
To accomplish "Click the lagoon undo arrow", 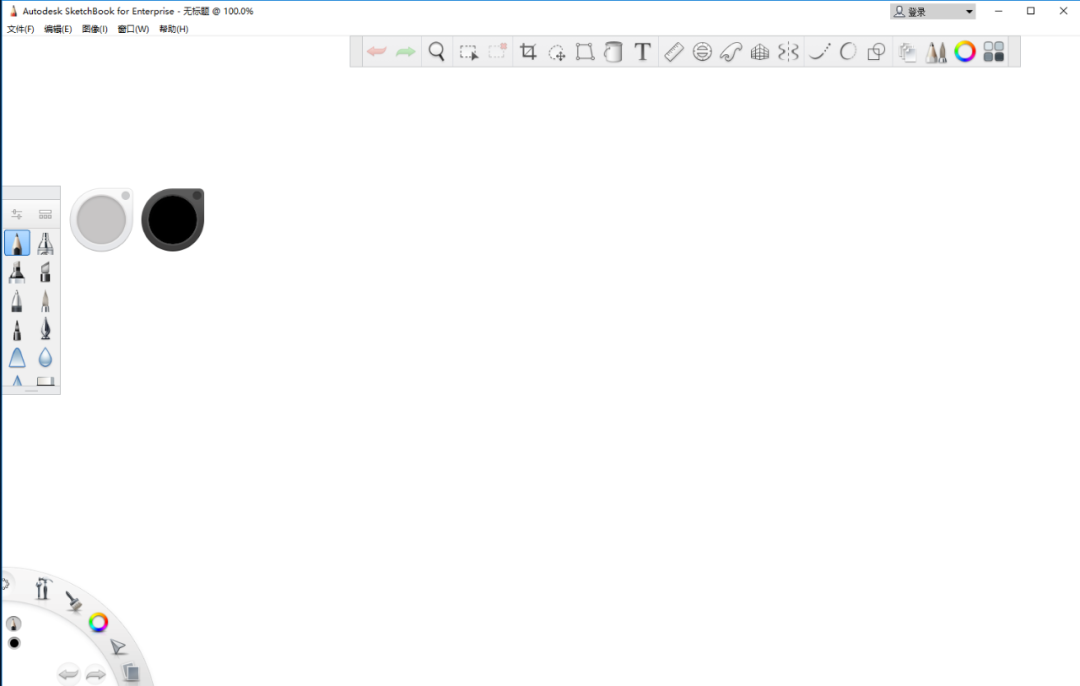I will 68,674.
